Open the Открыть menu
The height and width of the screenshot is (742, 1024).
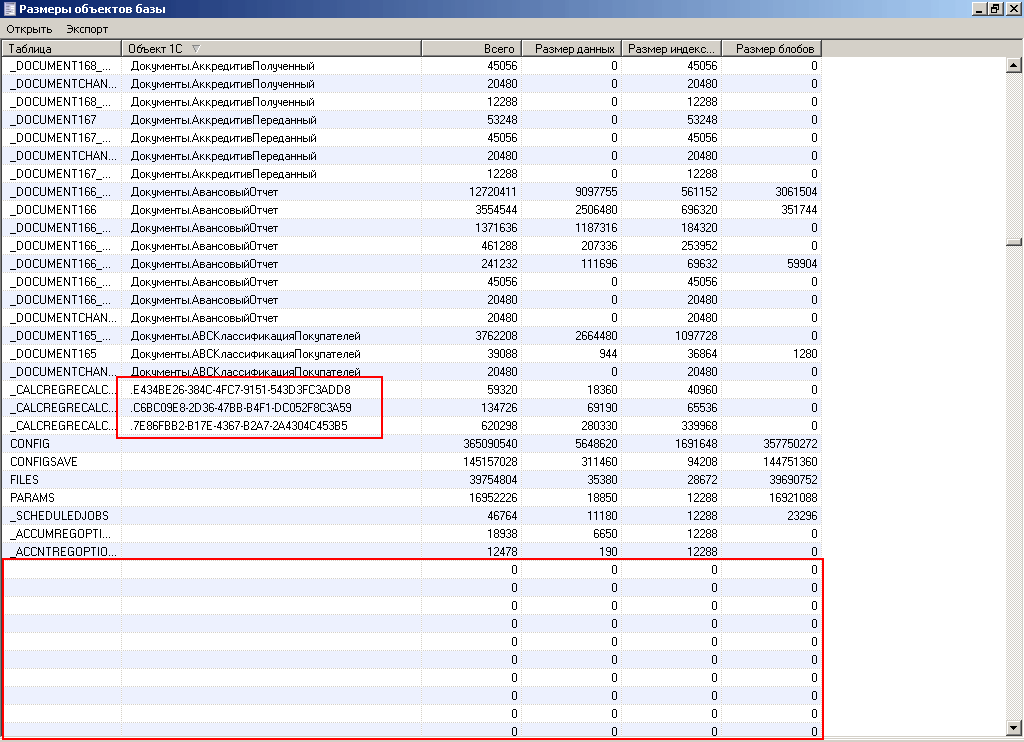click(x=29, y=29)
